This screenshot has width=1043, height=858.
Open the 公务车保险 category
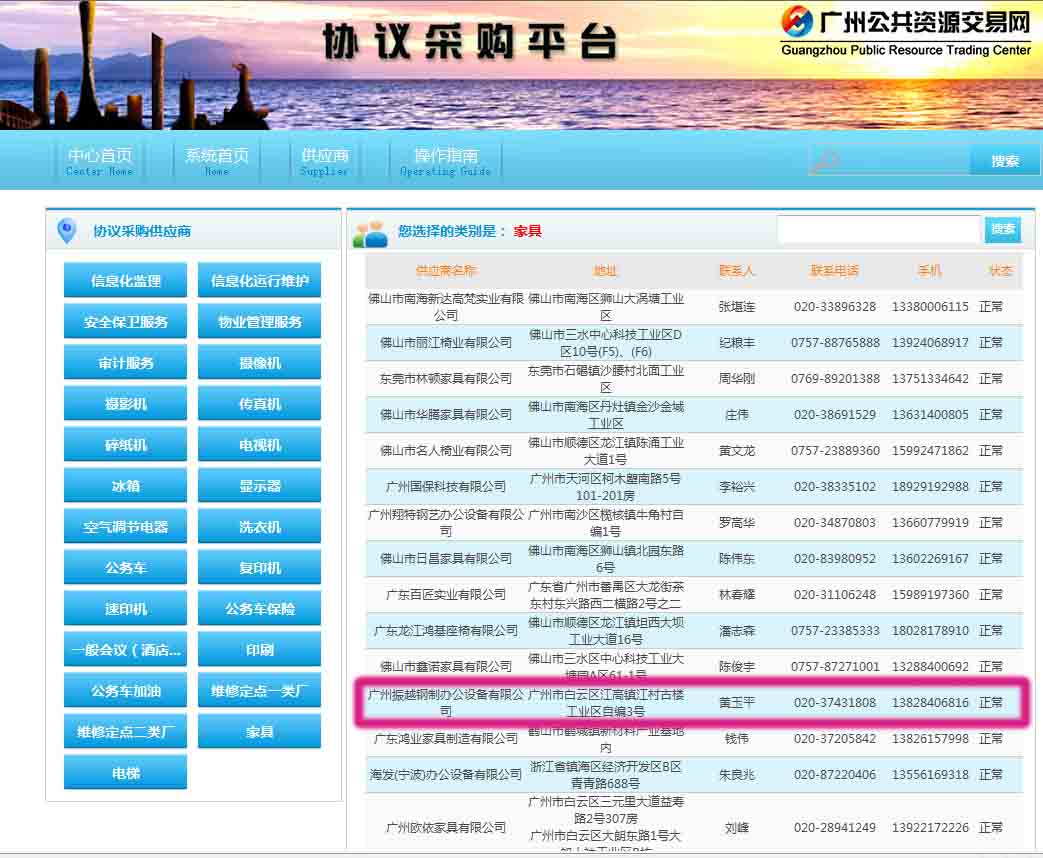pos(259,609)
